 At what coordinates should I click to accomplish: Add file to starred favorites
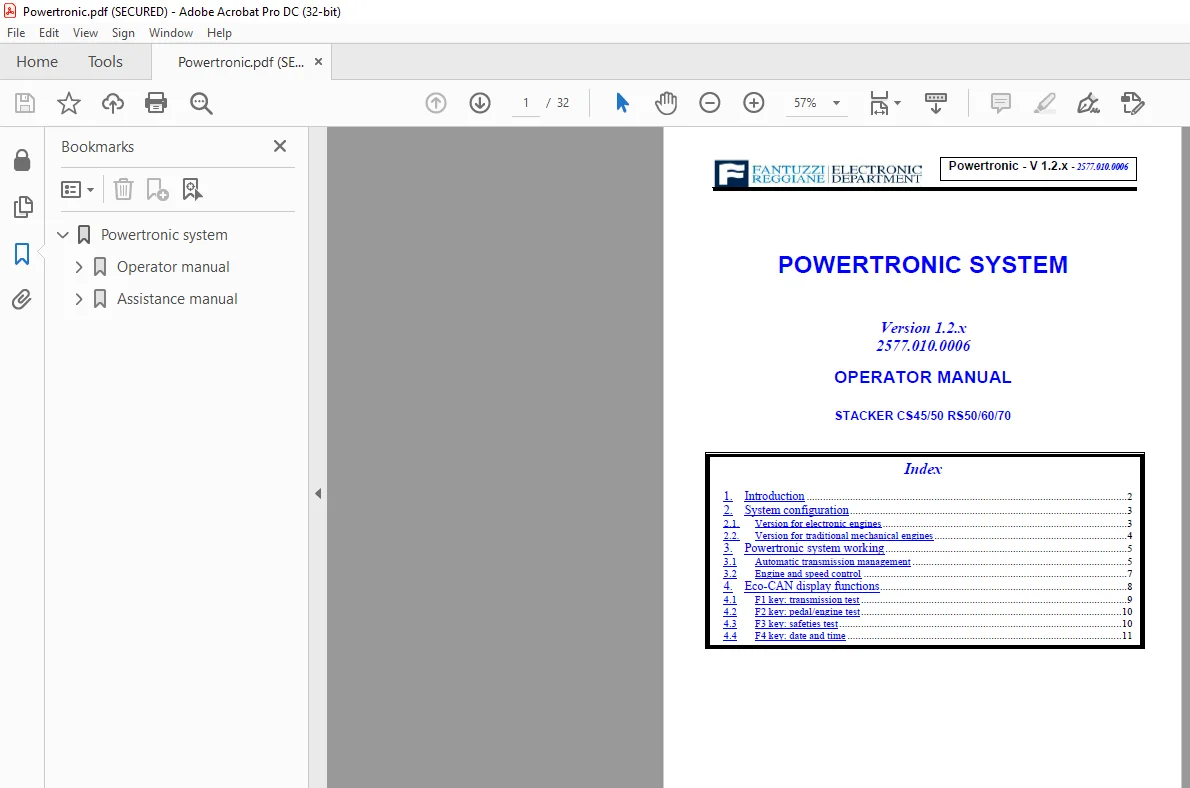point(69,103)
